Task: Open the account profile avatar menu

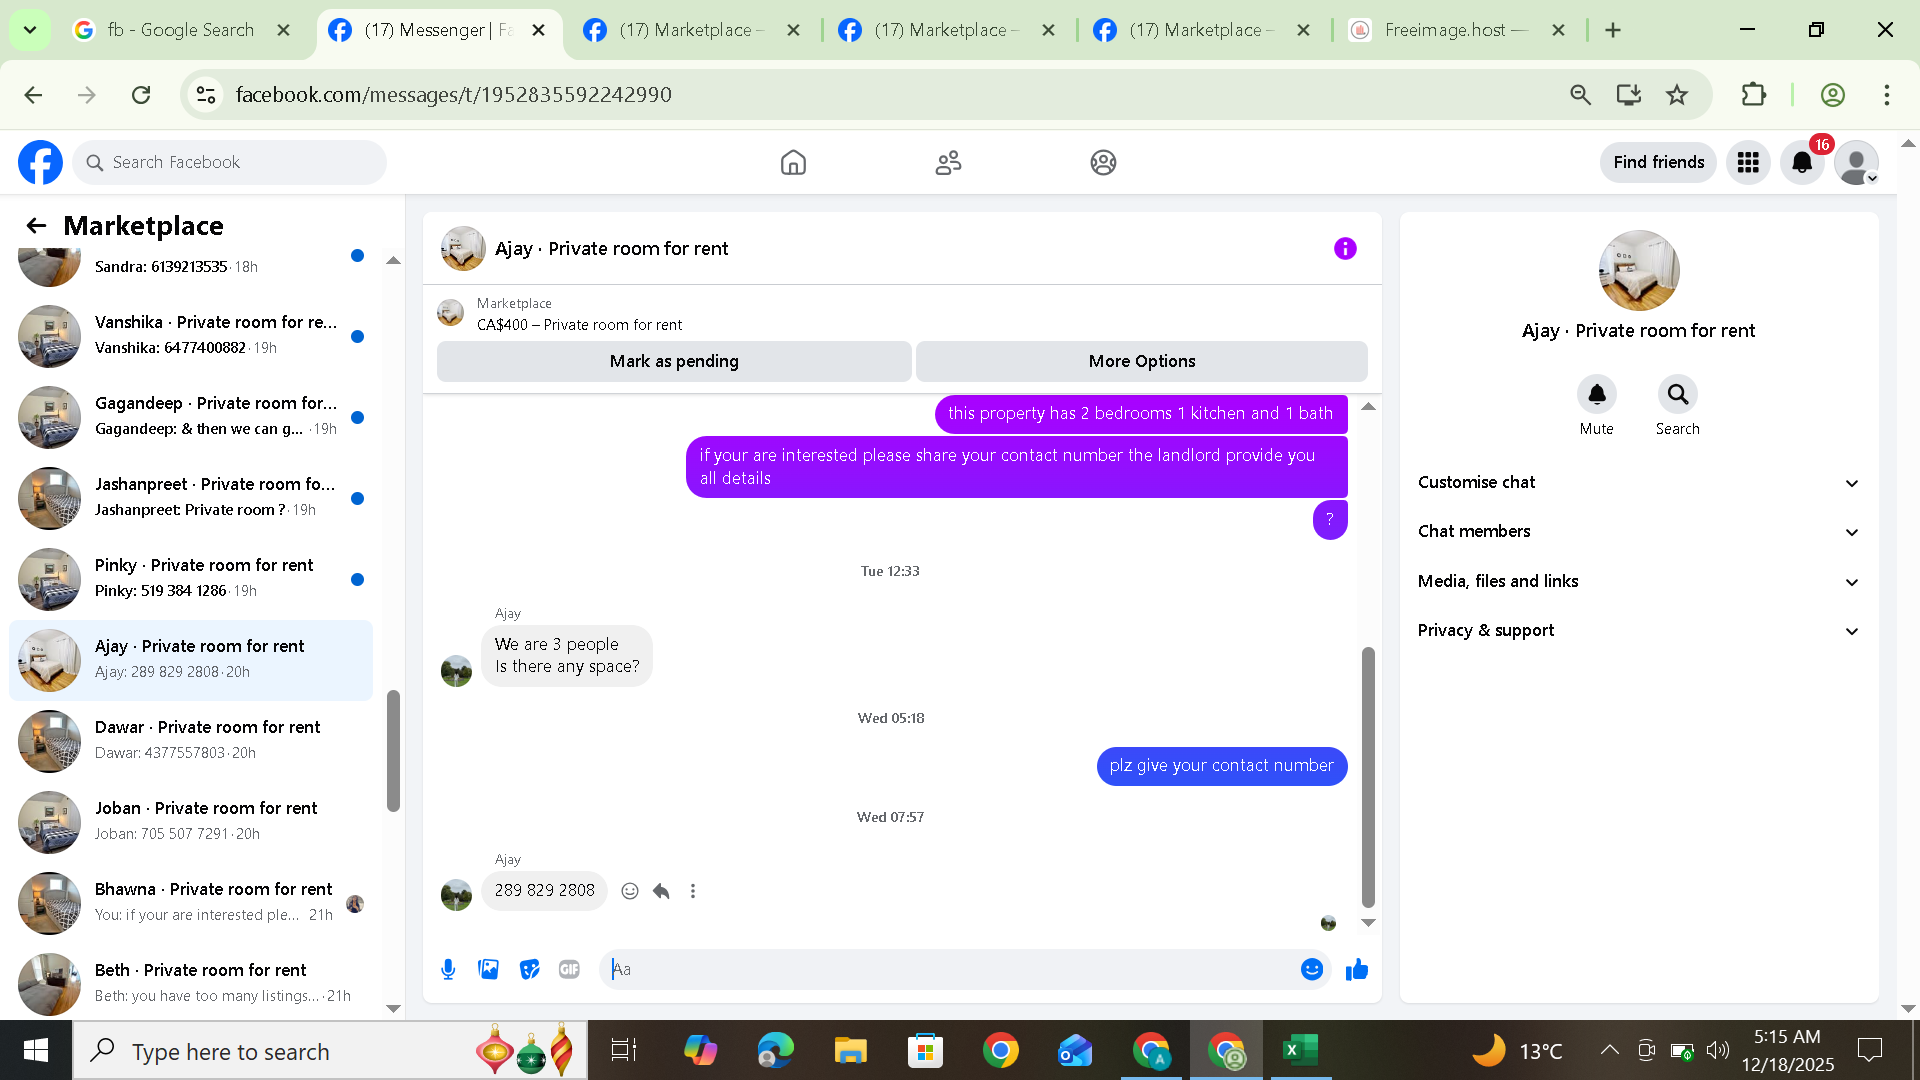Action: pyautogui.click(x=1857, y=162)
